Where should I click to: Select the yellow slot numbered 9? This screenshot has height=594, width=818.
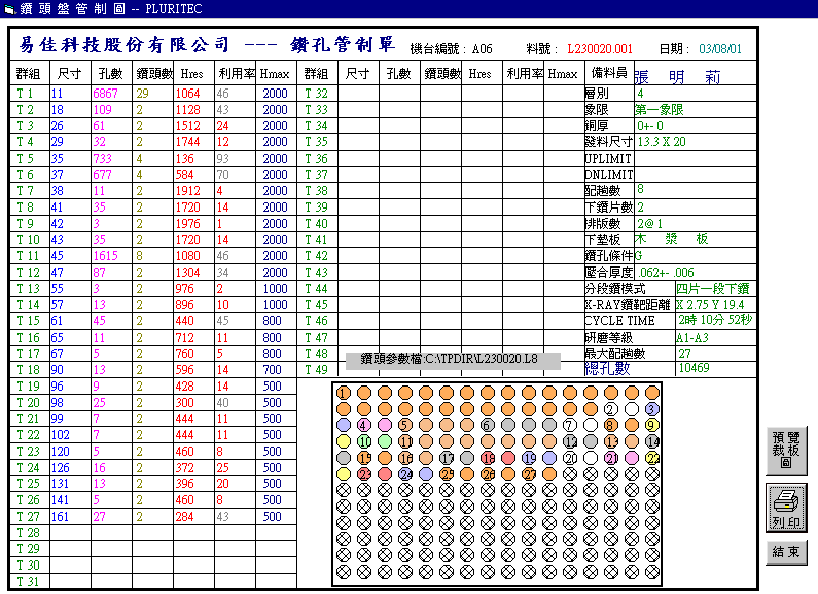(652, 425)
